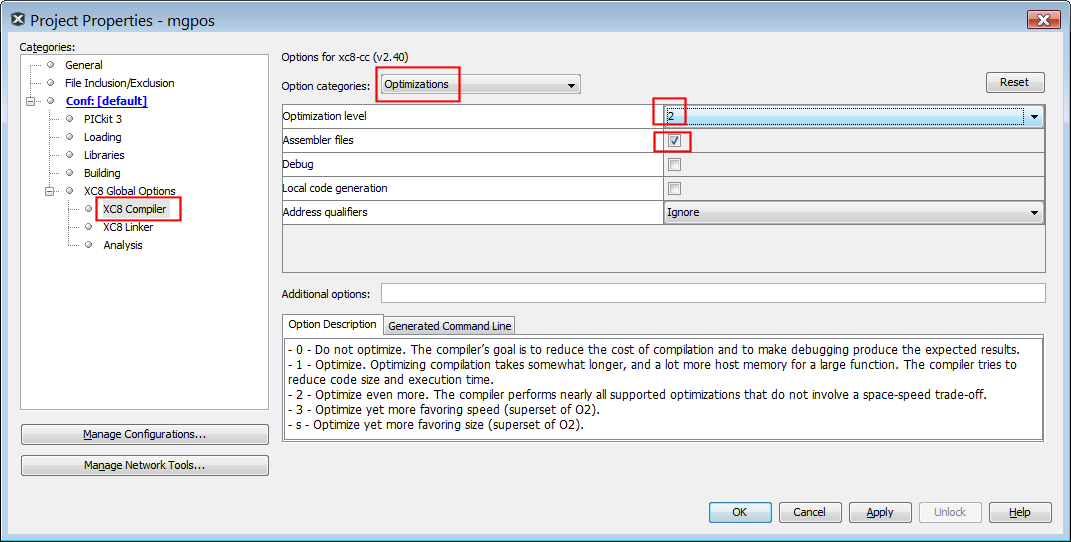The width and height of the screenshot is (1071, 542).
Task: Enable Local code generation checkbox
Action: click(674, 189)
